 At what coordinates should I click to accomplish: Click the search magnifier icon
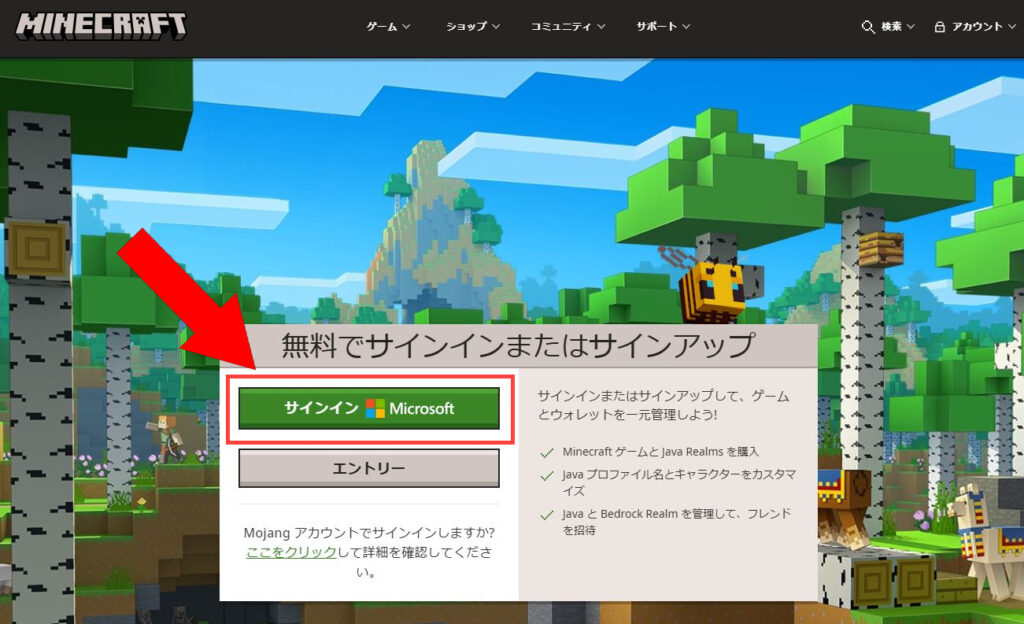point(867,27)
